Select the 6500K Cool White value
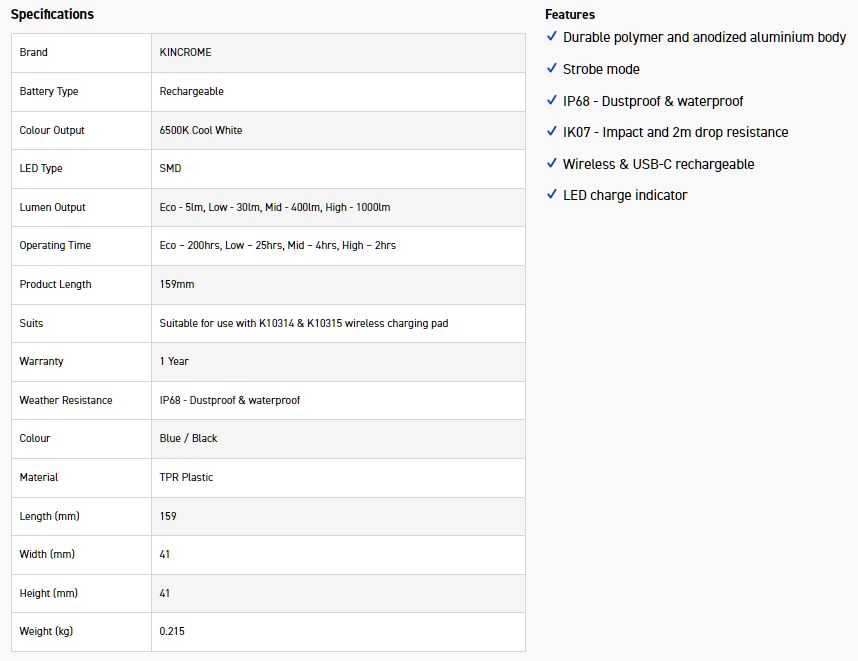The width and height of the screenshot is (858, 661). click(201, 130)
